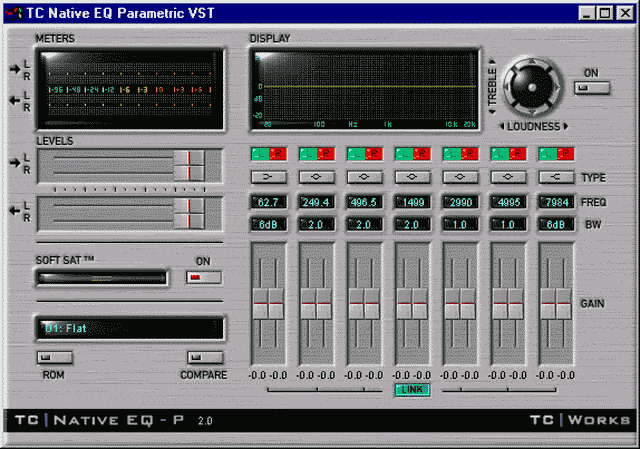The width and height of the screenshot is (640, 449).
Task: Click the Loudness/Treble joystick knob
Action: [532, 87]
